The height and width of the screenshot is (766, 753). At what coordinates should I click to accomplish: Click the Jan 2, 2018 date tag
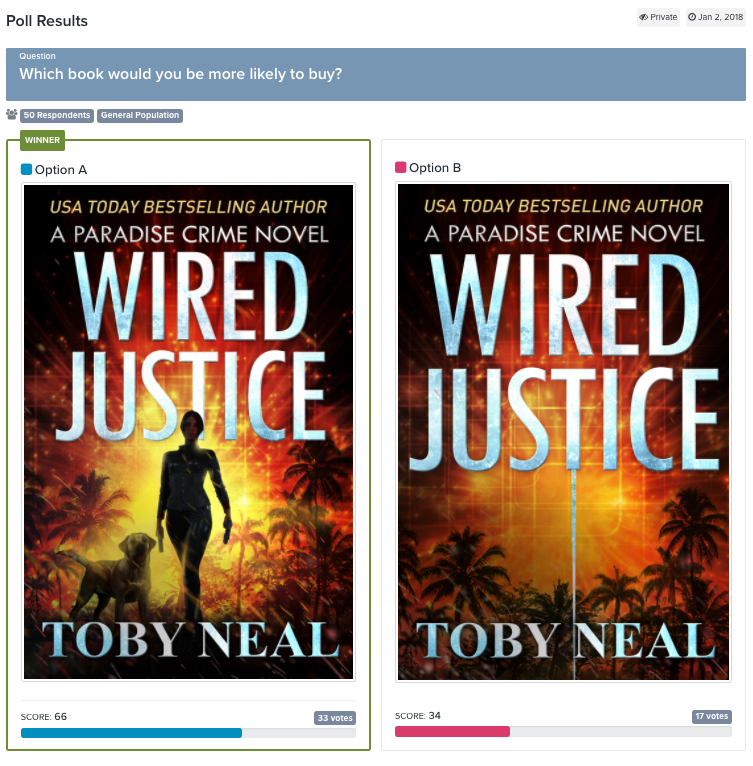[715, 17]
